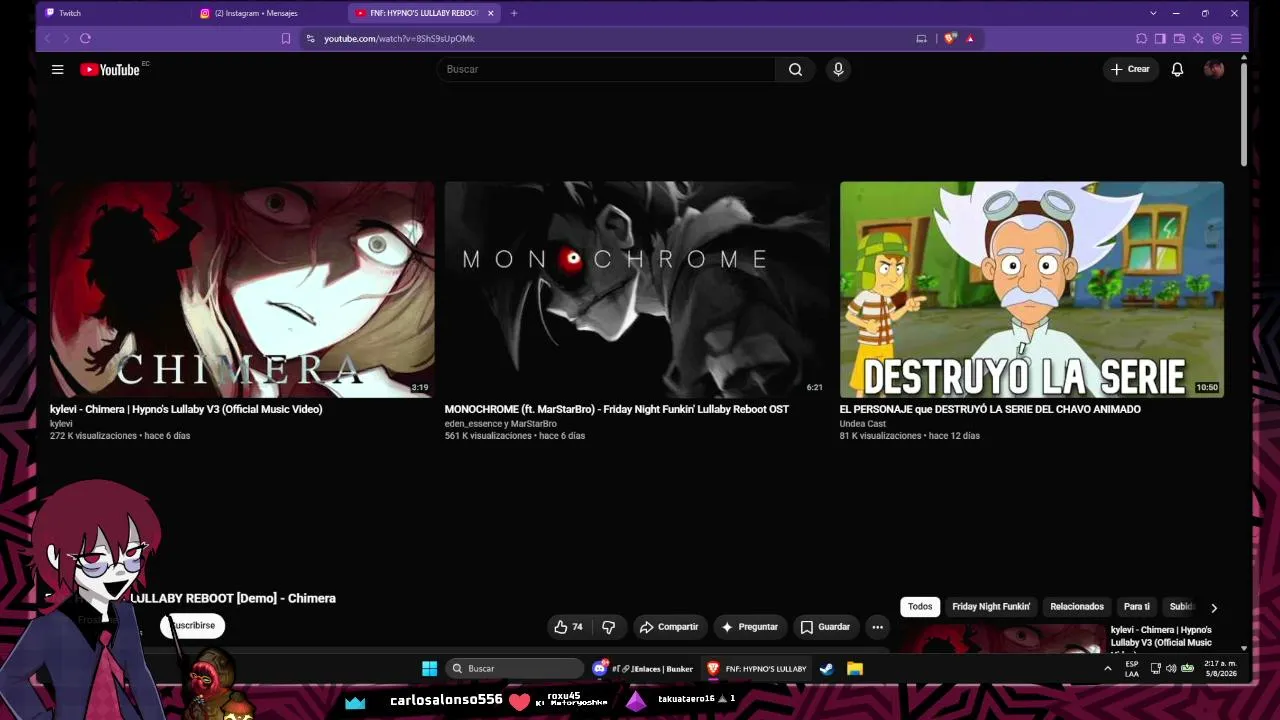The width and height of the screenshot is (1280, 720).
Task: Start voice search with the microphone icon
Action: click(838, 69)
